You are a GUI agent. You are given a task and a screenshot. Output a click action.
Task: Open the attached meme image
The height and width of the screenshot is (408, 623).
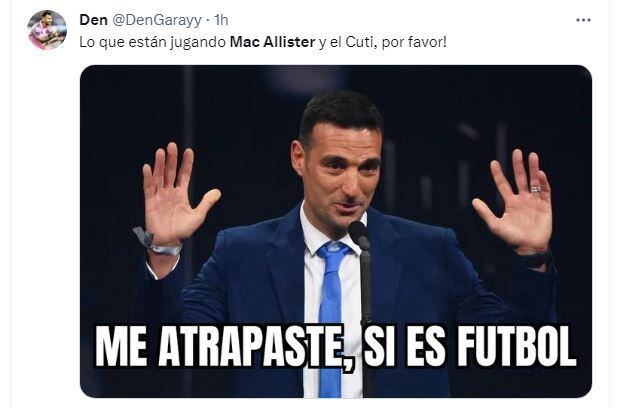click(336, 232)
